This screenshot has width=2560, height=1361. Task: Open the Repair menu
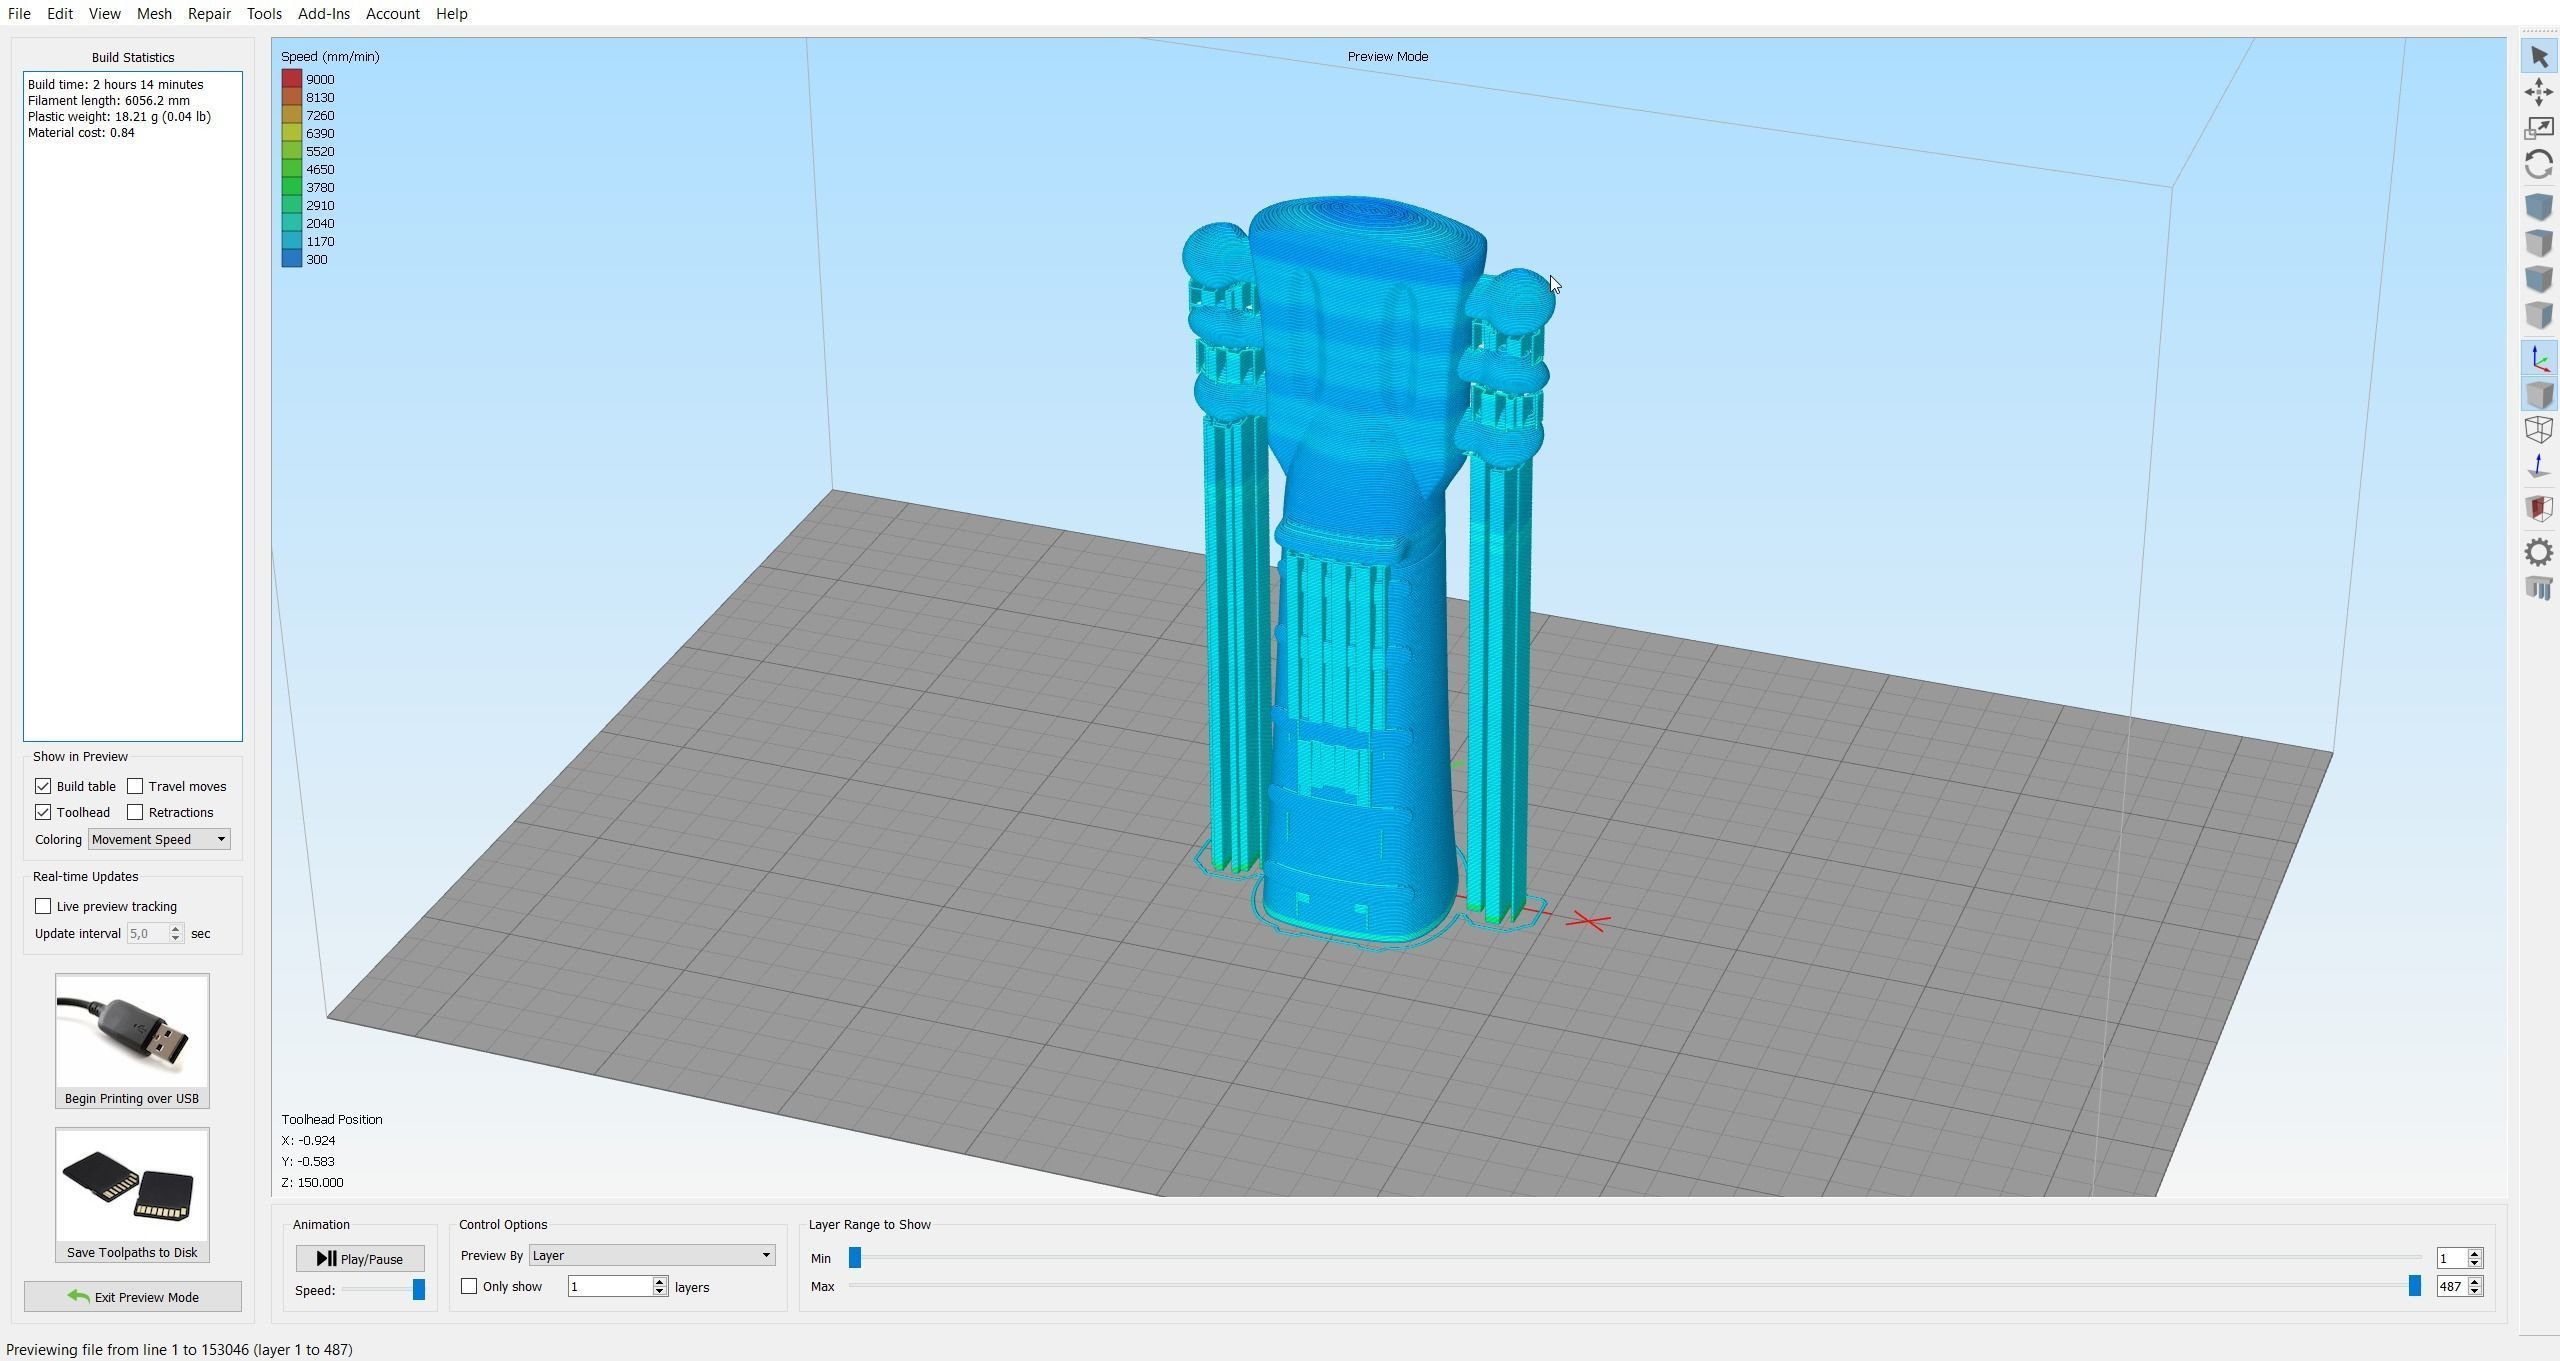(x=209, y=14)
